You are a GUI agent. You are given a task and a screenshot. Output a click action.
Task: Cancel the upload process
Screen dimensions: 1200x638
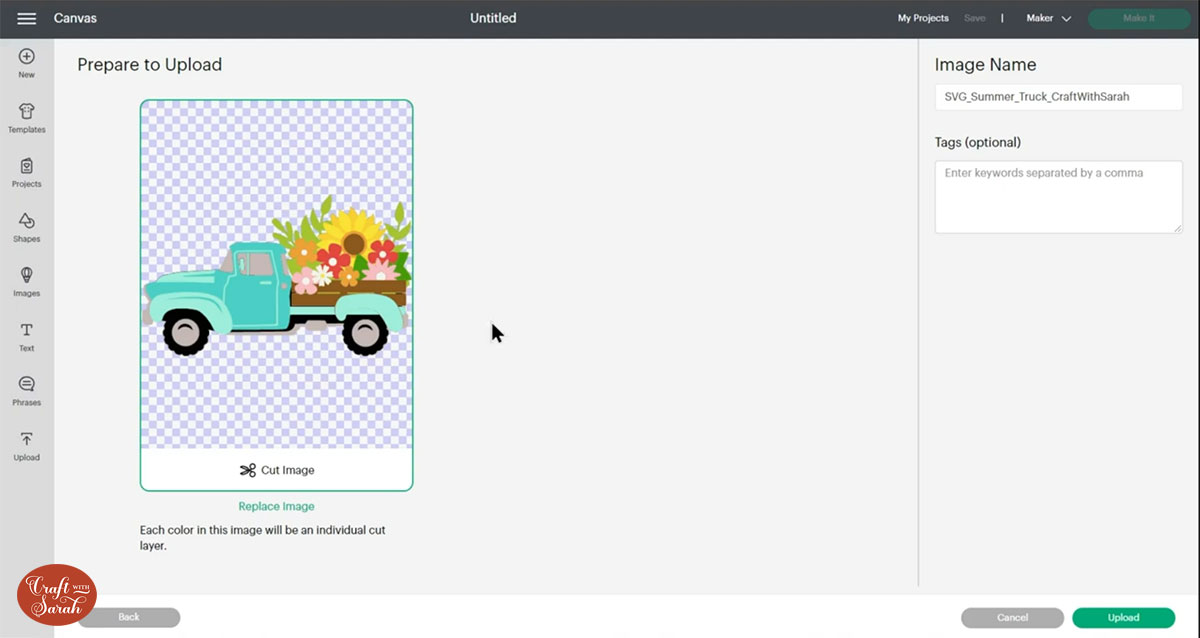(x=1012, y=617)
